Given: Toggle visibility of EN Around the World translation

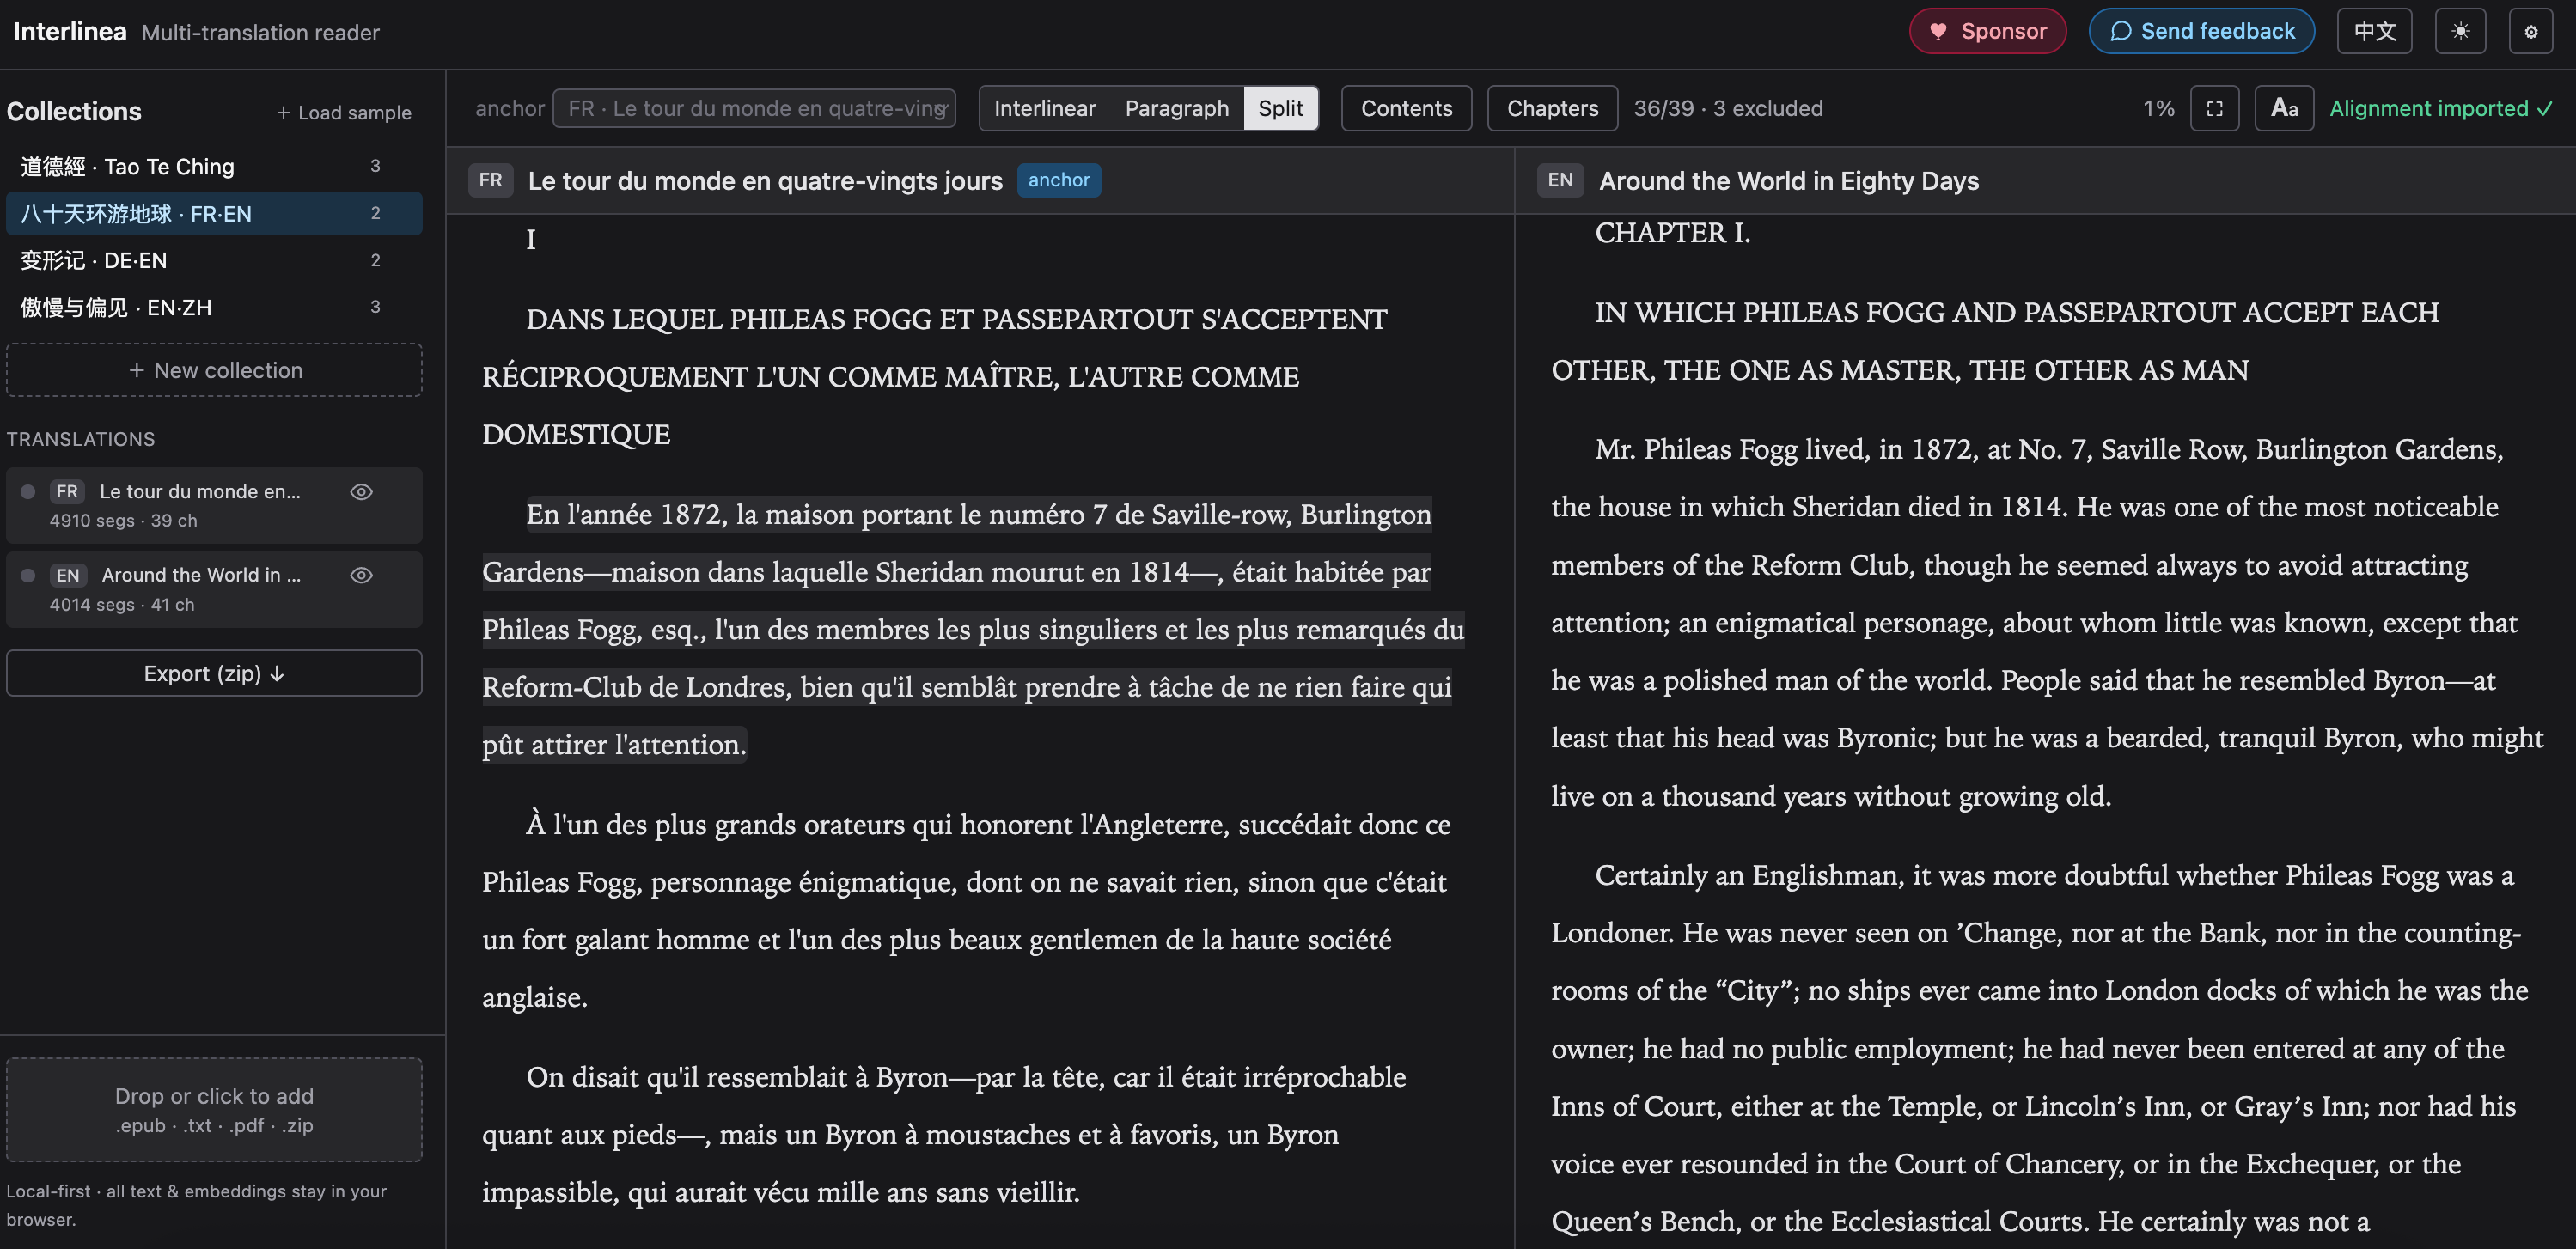Looking at the screenshot, I should [x=361, y=575].
